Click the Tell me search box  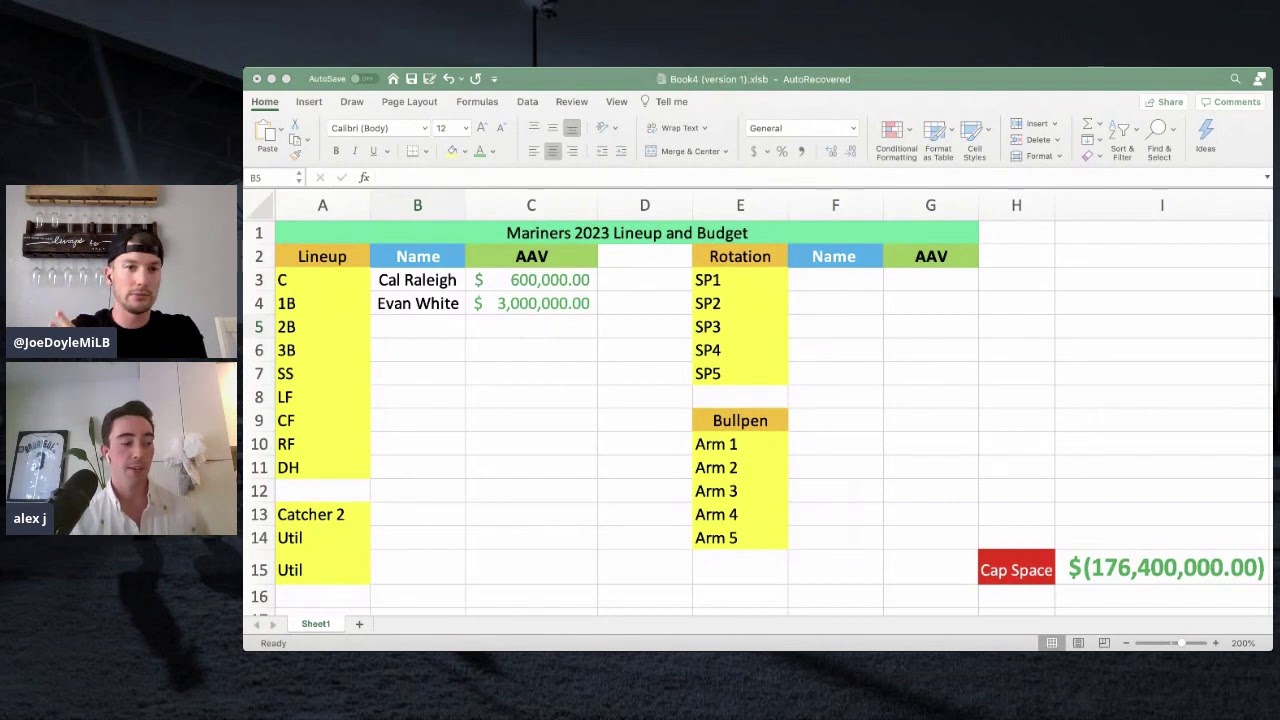tap(664, 102)
